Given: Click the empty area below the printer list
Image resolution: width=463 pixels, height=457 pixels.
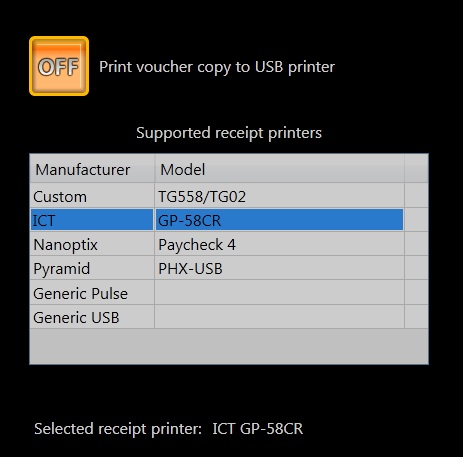Looking at the screenshot, I should tap(229, 346).
